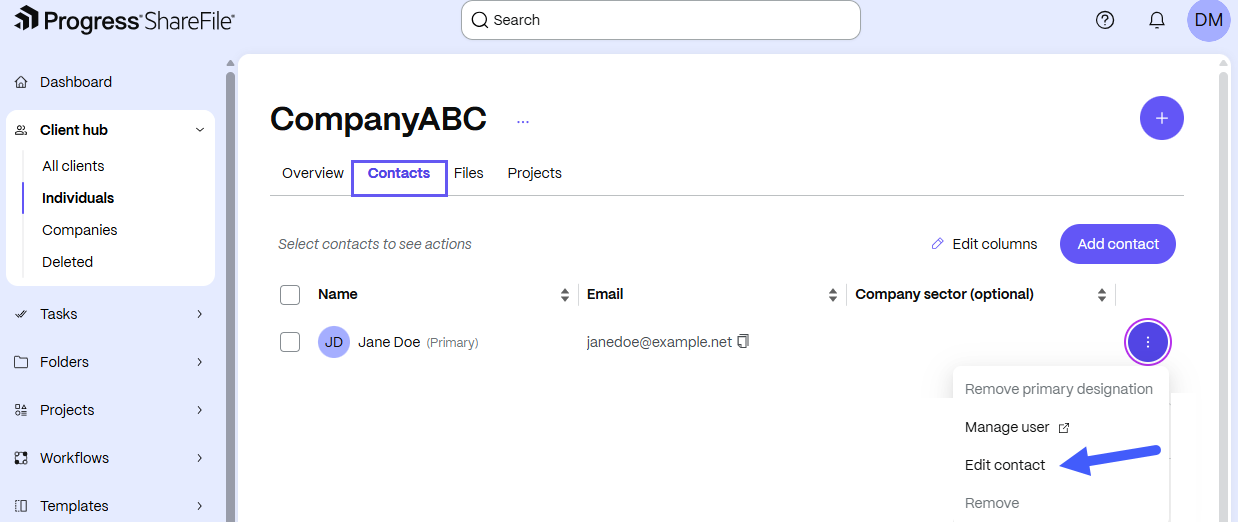Screen dimensions: 1238x522
Task: Choose Edit contact from the menu
Action: [1005, 465]
